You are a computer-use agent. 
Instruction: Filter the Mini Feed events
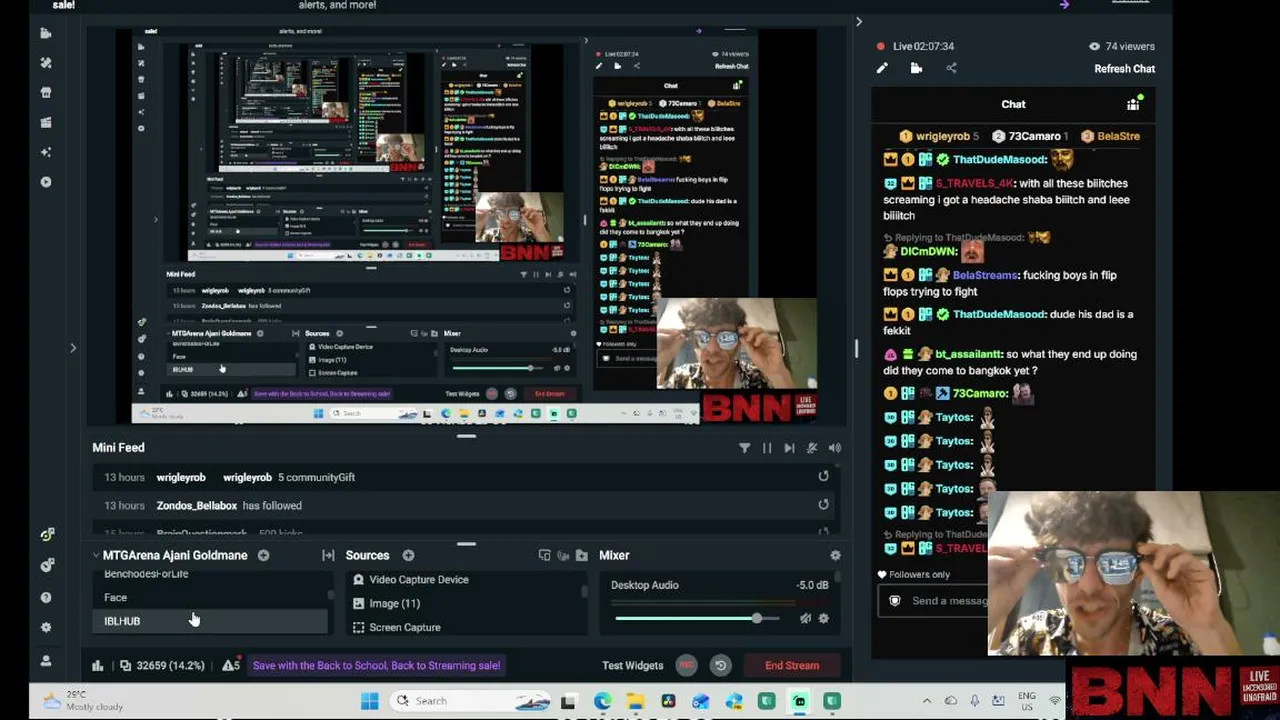click(x=744, y=448)
